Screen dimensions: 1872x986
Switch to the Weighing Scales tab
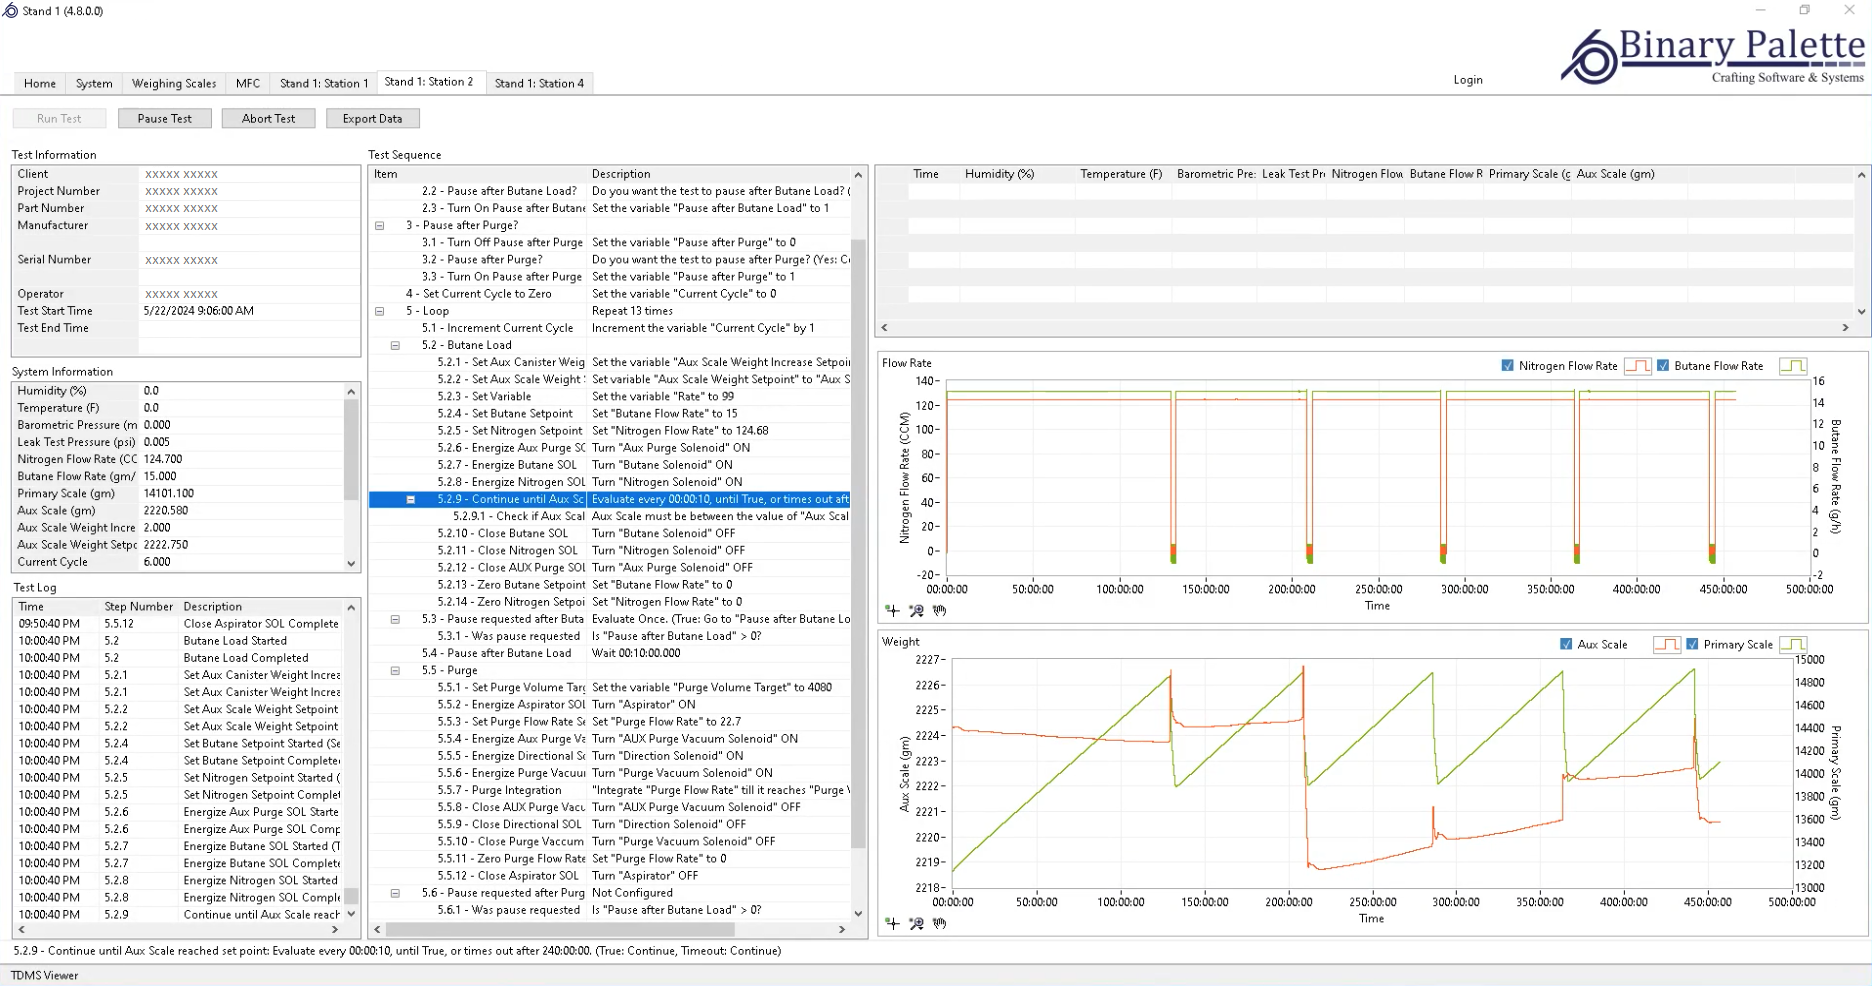pyautogui.click(x=174, y=83)
